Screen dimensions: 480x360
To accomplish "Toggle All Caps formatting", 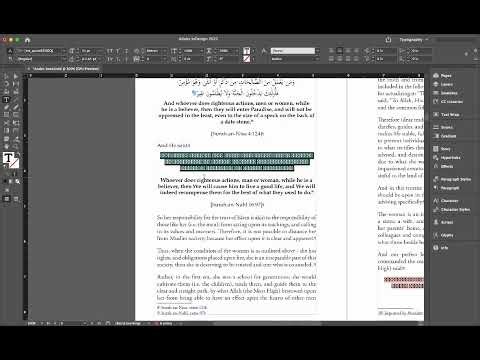I will point(110,51).
